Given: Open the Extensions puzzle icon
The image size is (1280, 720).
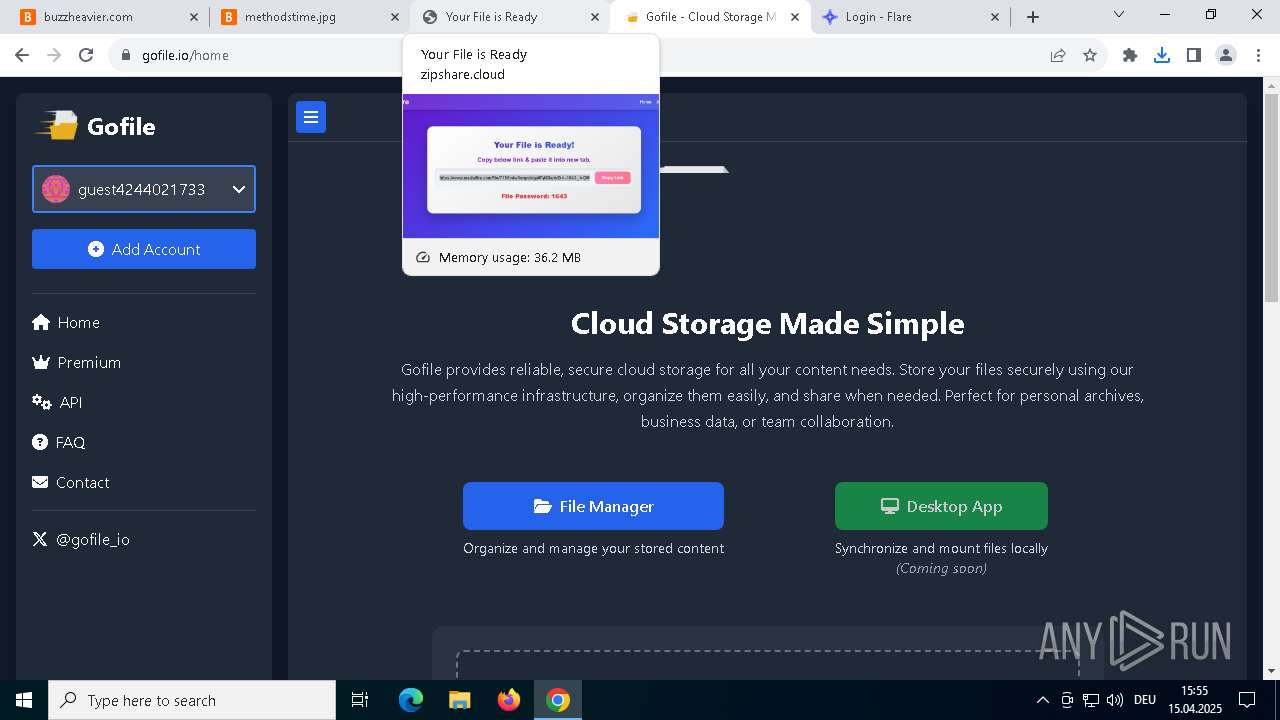Looking at the screenshot, I should click(x=1130, y=55).
